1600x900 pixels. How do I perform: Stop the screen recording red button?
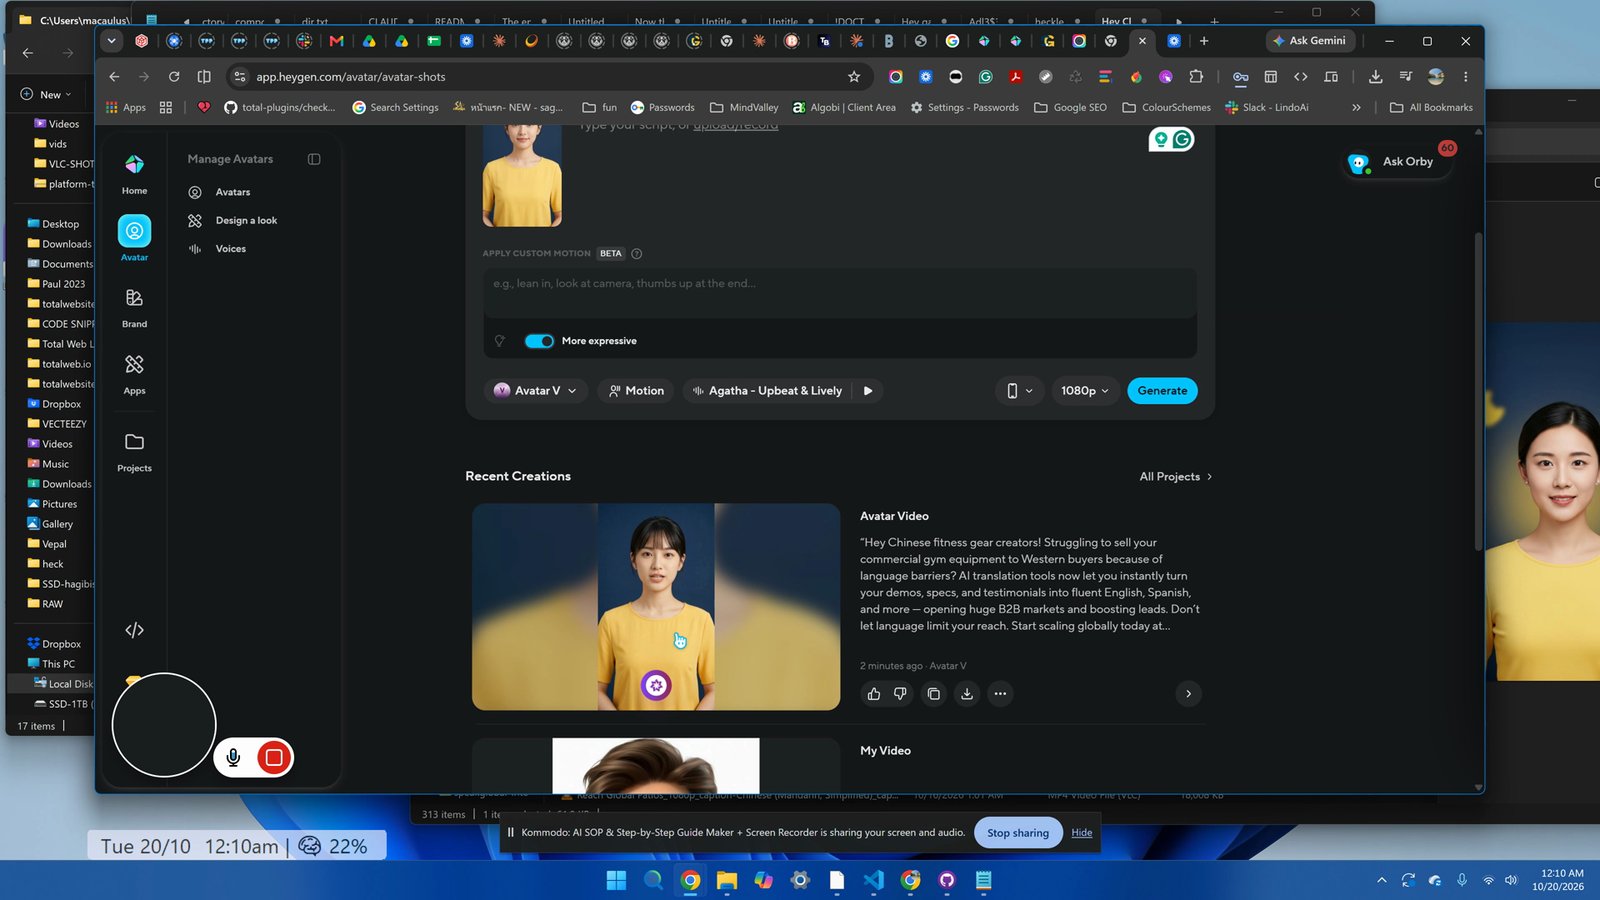(x=274, y=758)
